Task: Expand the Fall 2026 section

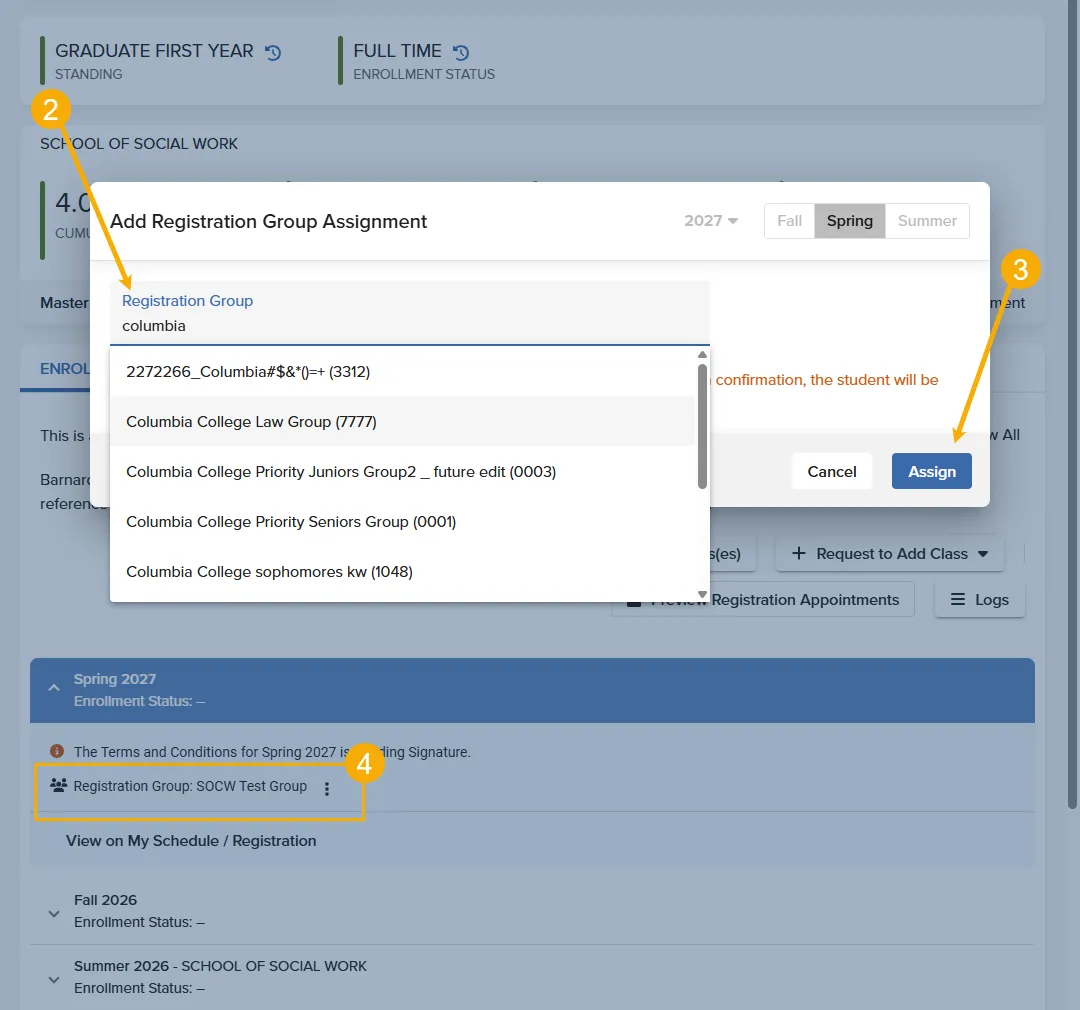Action: point(54,914)
